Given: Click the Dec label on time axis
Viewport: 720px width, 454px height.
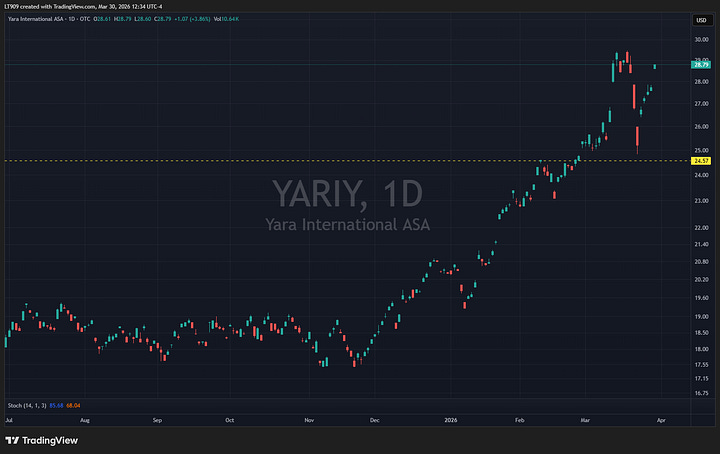Looking at the screenshot, I should [375, 420].
